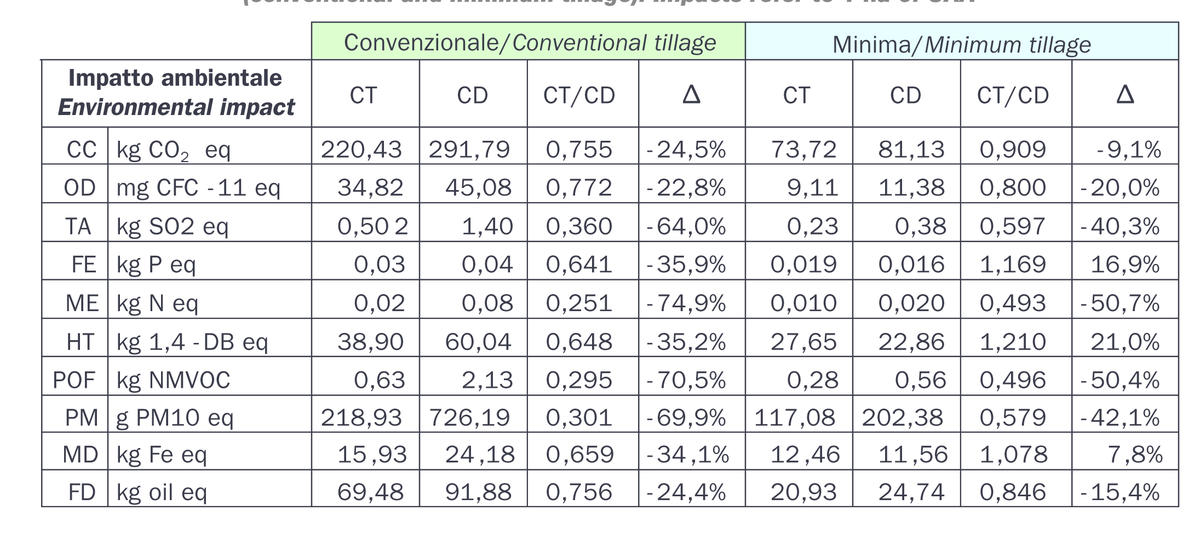
Task: Click the CD header under Minimum tillage
Action: click(x=905, y=95)
